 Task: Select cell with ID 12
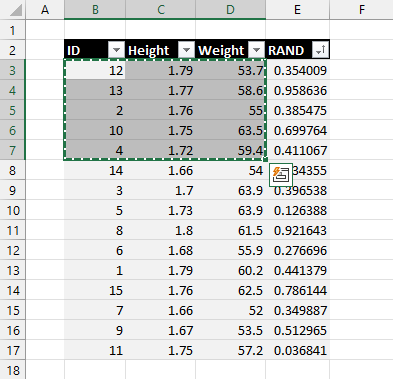[x=95, y=70]
